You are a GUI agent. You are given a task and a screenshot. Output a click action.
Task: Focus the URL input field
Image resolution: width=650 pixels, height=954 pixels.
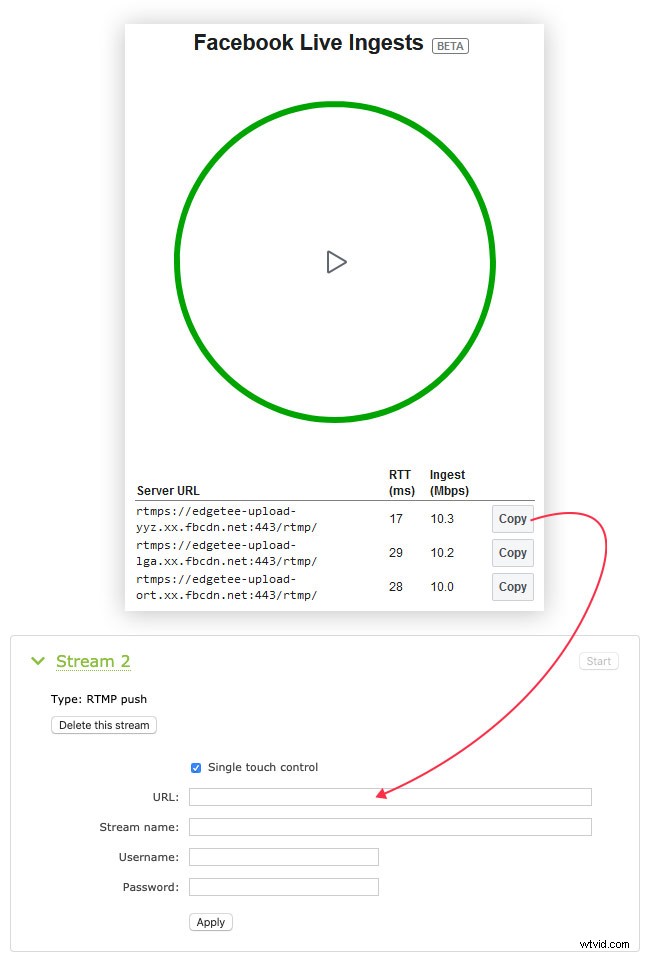(390, 797)
